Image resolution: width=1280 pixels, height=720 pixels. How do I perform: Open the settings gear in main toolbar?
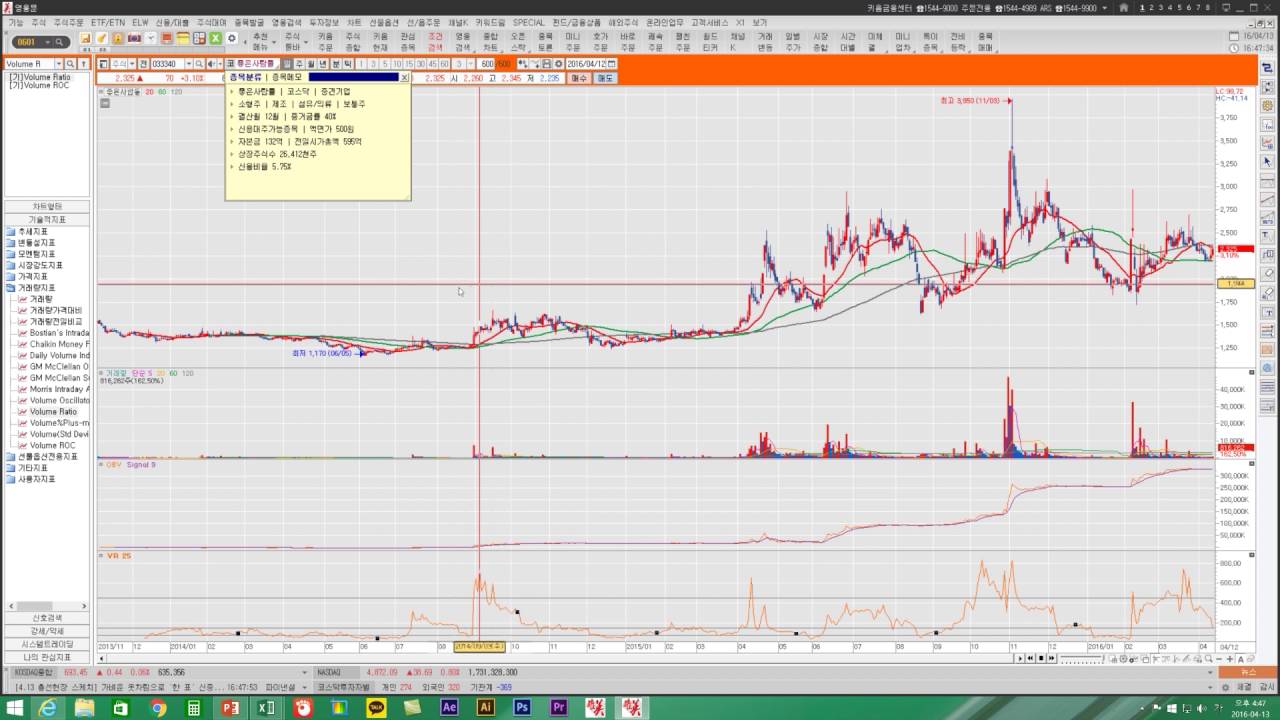(x=232, y=38)
